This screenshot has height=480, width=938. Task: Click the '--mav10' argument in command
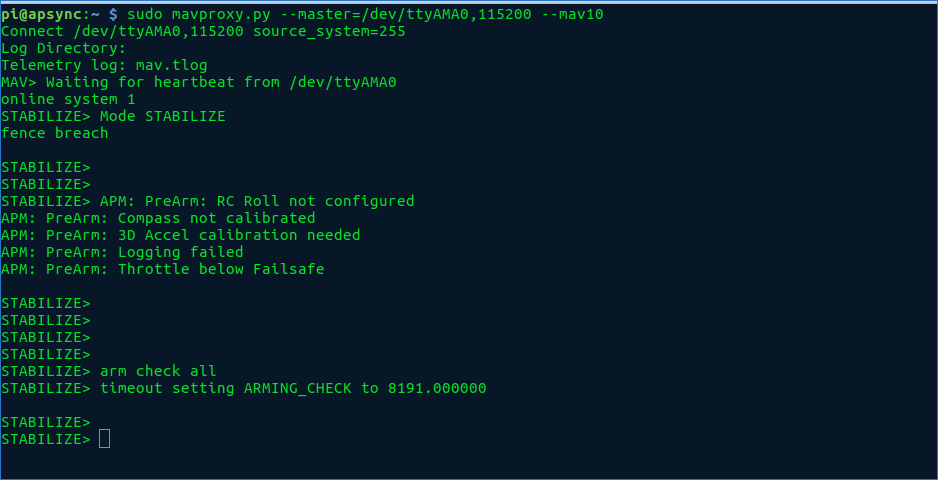pyautogui.click(x=572, y=14)
